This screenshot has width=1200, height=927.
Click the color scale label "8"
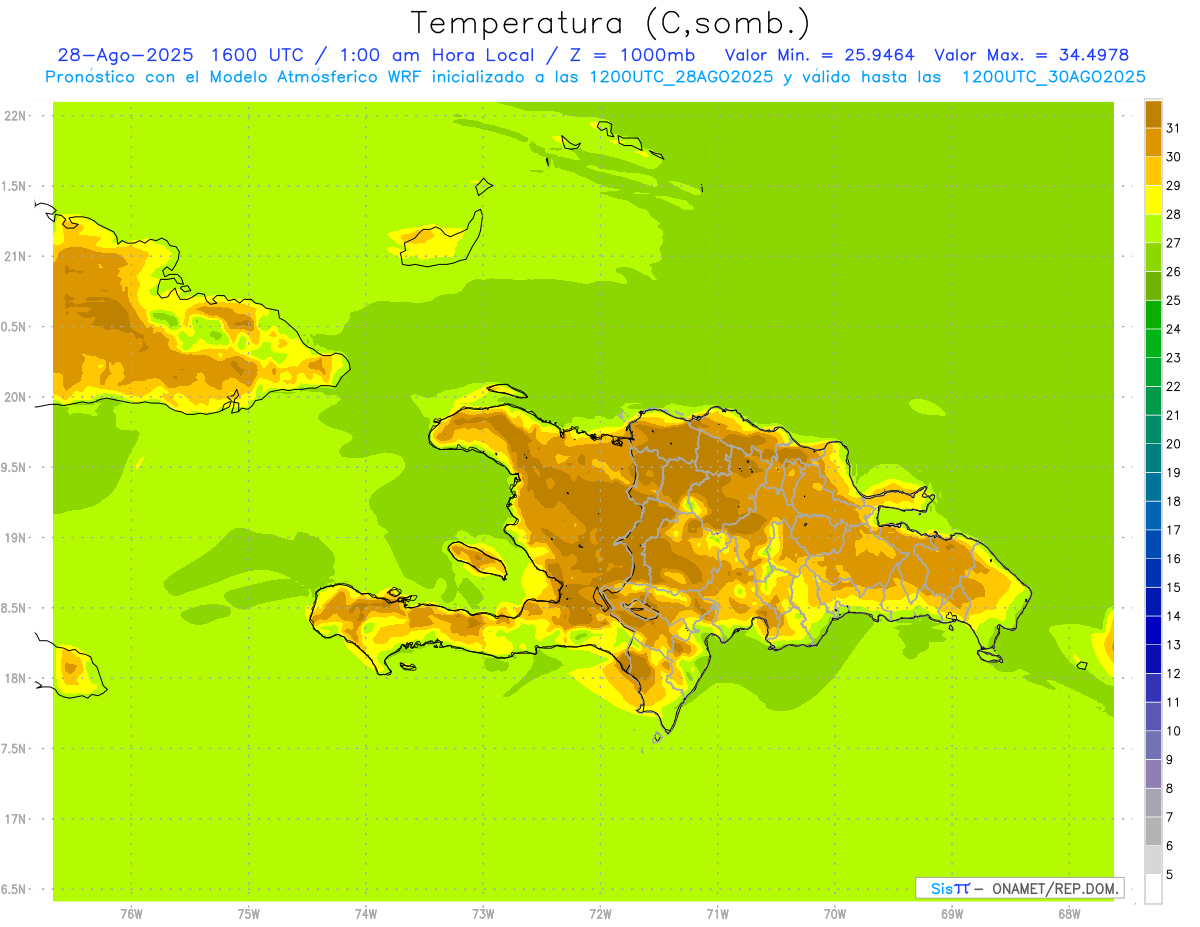(1170, 789)
